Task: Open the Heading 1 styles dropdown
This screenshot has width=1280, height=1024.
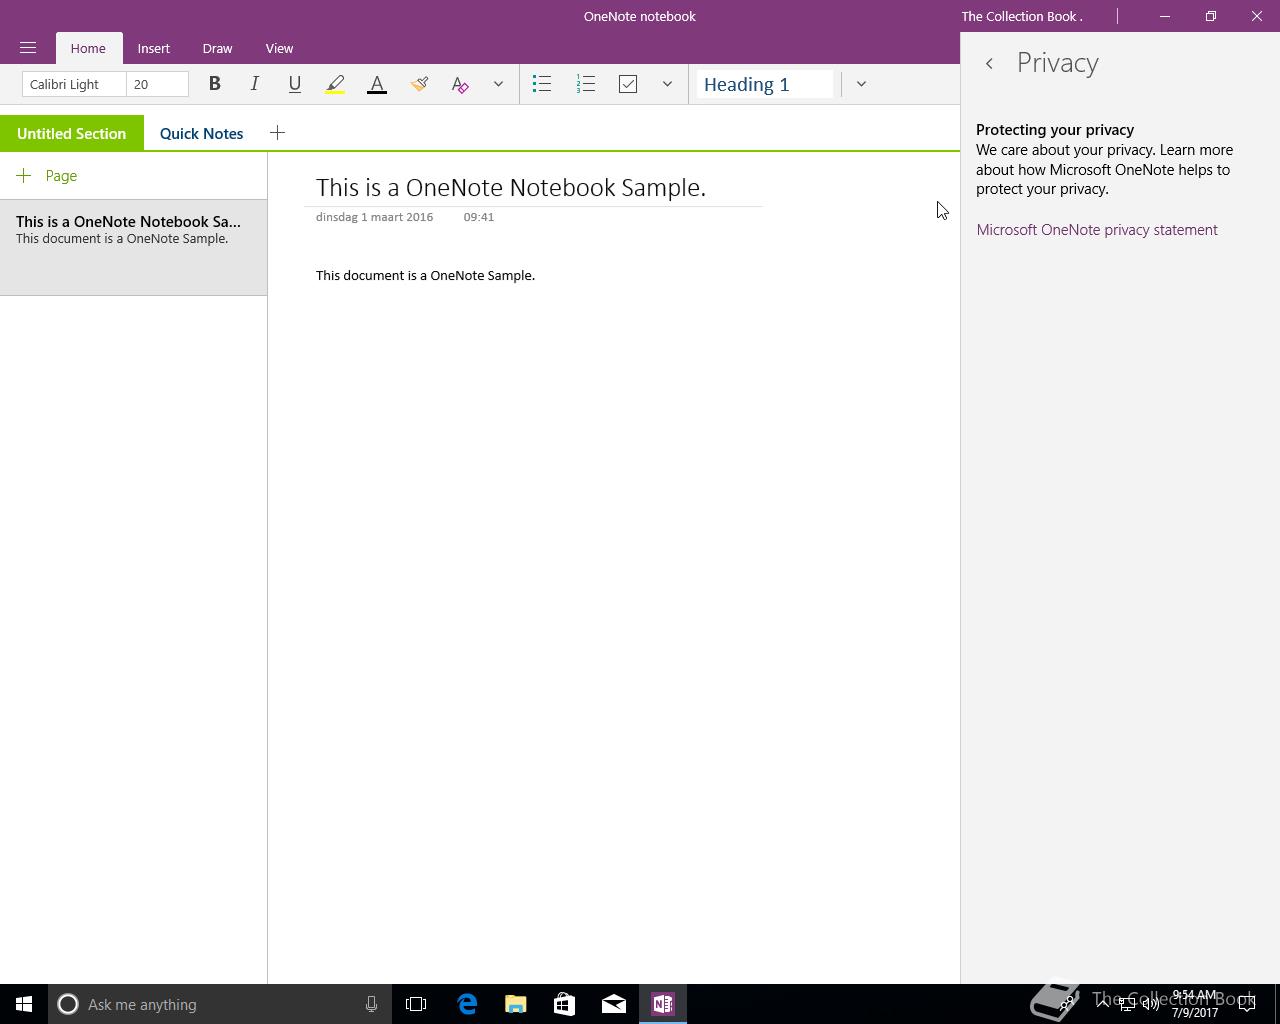Action: (861, 84)
